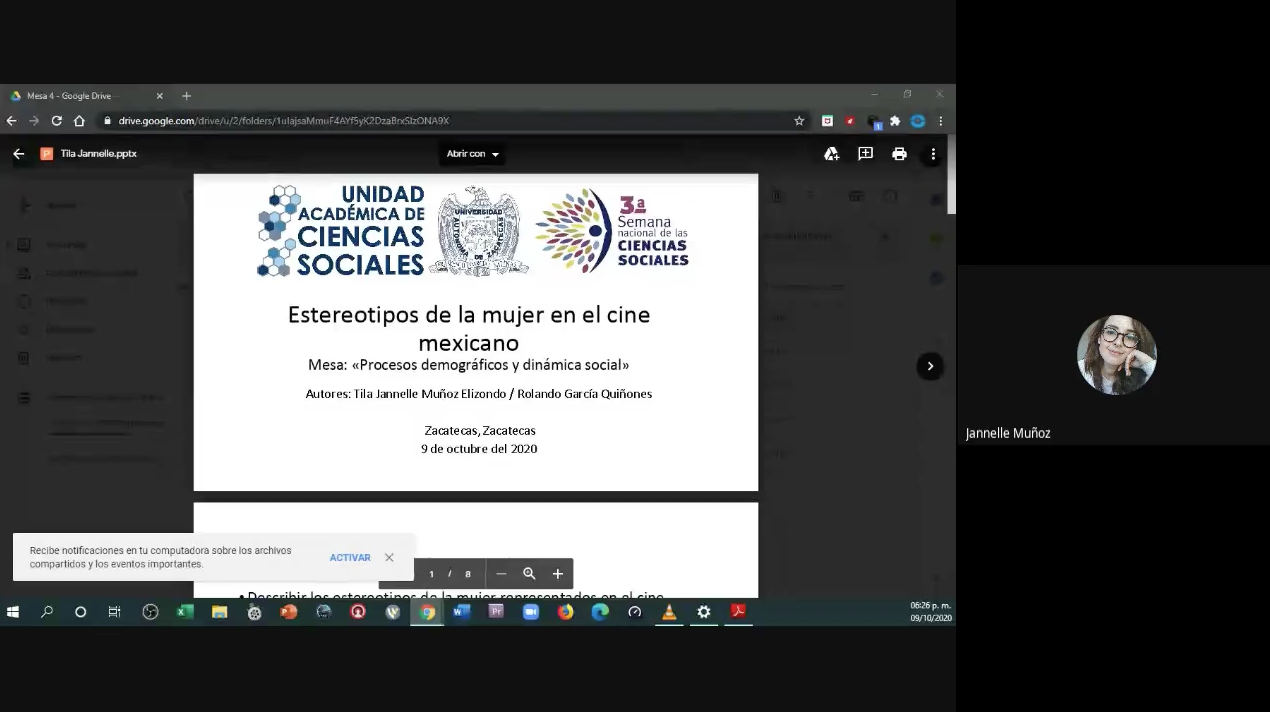The height and width of the screenshot is (712, 1270).
Task: Open Cortana circle on taskbar
Action: coord(81,612)
